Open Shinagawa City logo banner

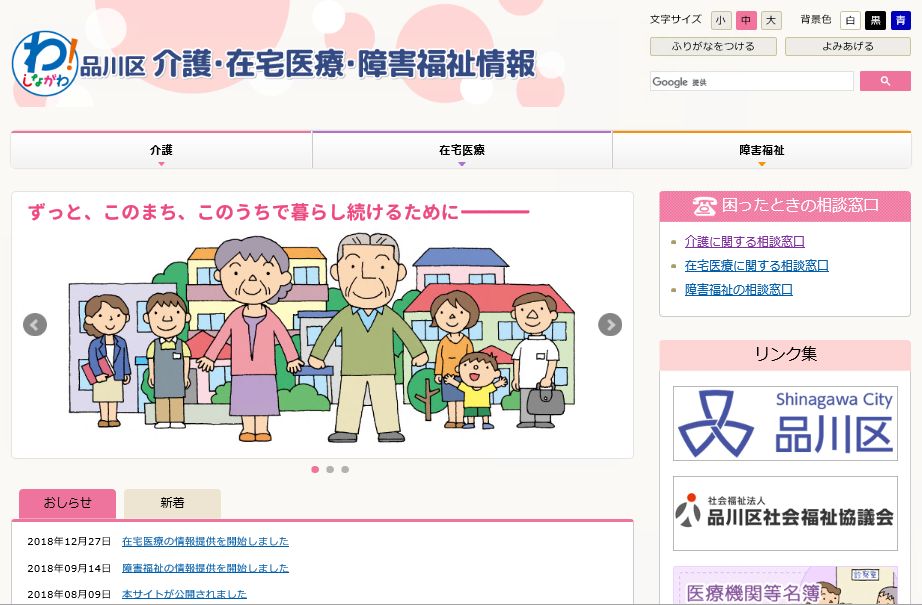coord(785,423)
